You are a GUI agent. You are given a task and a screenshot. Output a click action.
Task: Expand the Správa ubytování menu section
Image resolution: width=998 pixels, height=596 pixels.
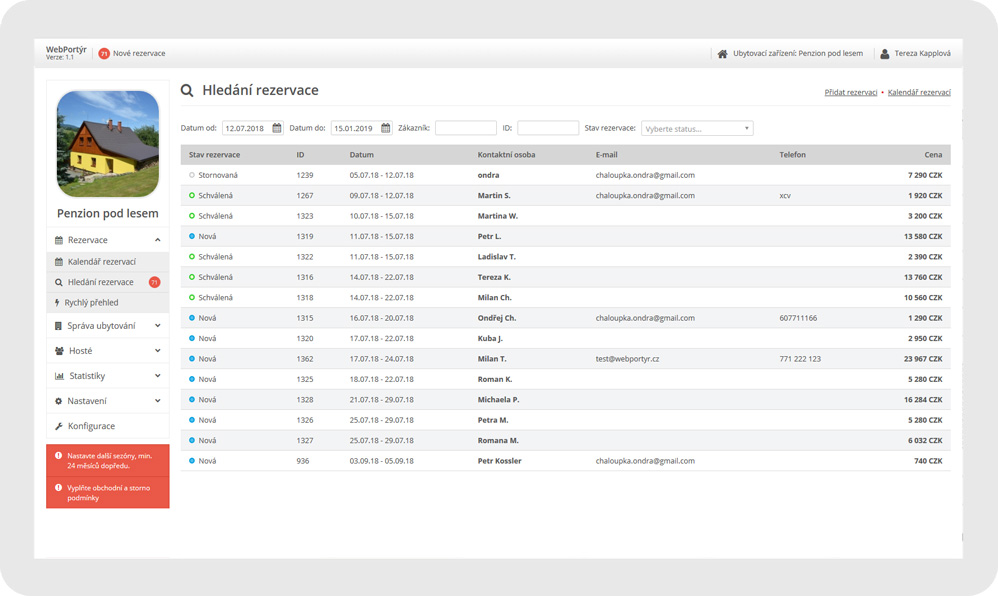(107, 326)
